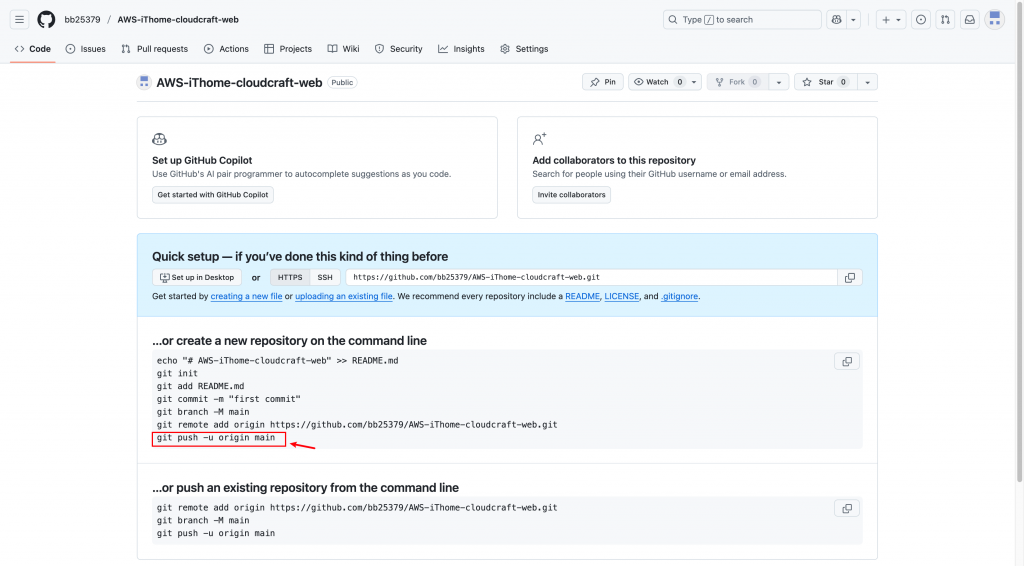1024x566 pixels.
Task: Switch to the Pull requests tab
Action: (x=155, y=49)
